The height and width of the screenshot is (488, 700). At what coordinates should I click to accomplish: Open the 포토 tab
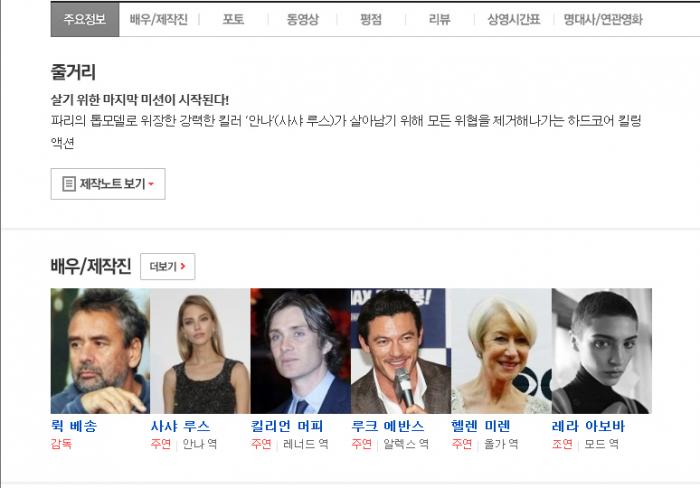point(233,19)
